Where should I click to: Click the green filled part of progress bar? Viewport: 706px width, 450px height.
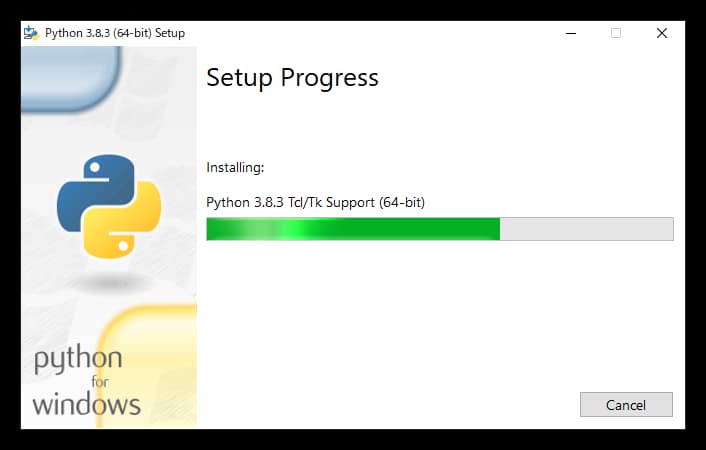pos(353,229)
